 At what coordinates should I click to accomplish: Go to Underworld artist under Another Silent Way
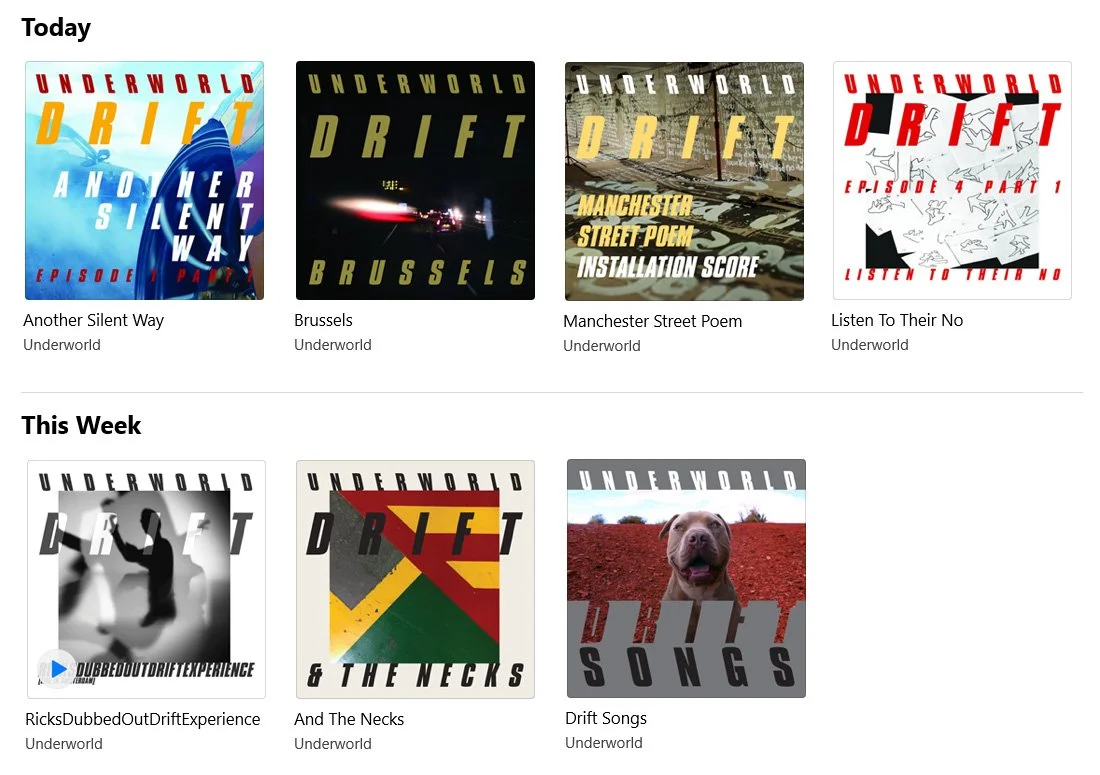(x=62, y=345)
